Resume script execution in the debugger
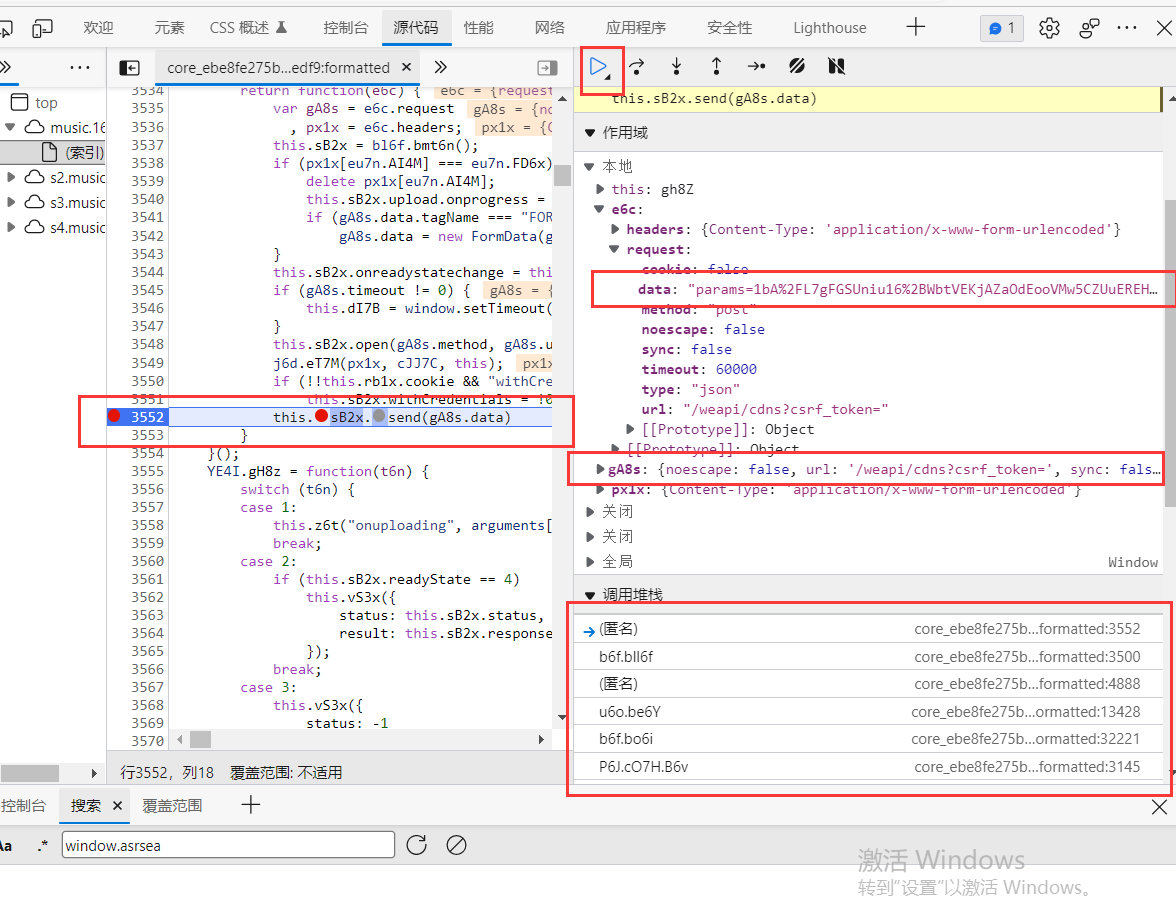Viewport: 1176px width, 903px height. (x=602, y=67)
